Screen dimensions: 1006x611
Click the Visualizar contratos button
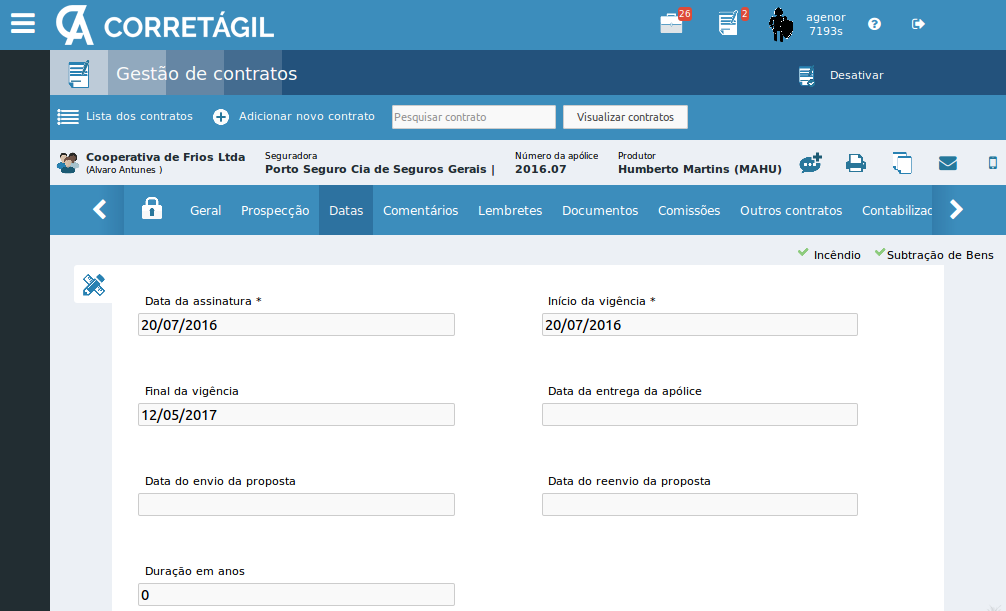[x=625, y=117]
